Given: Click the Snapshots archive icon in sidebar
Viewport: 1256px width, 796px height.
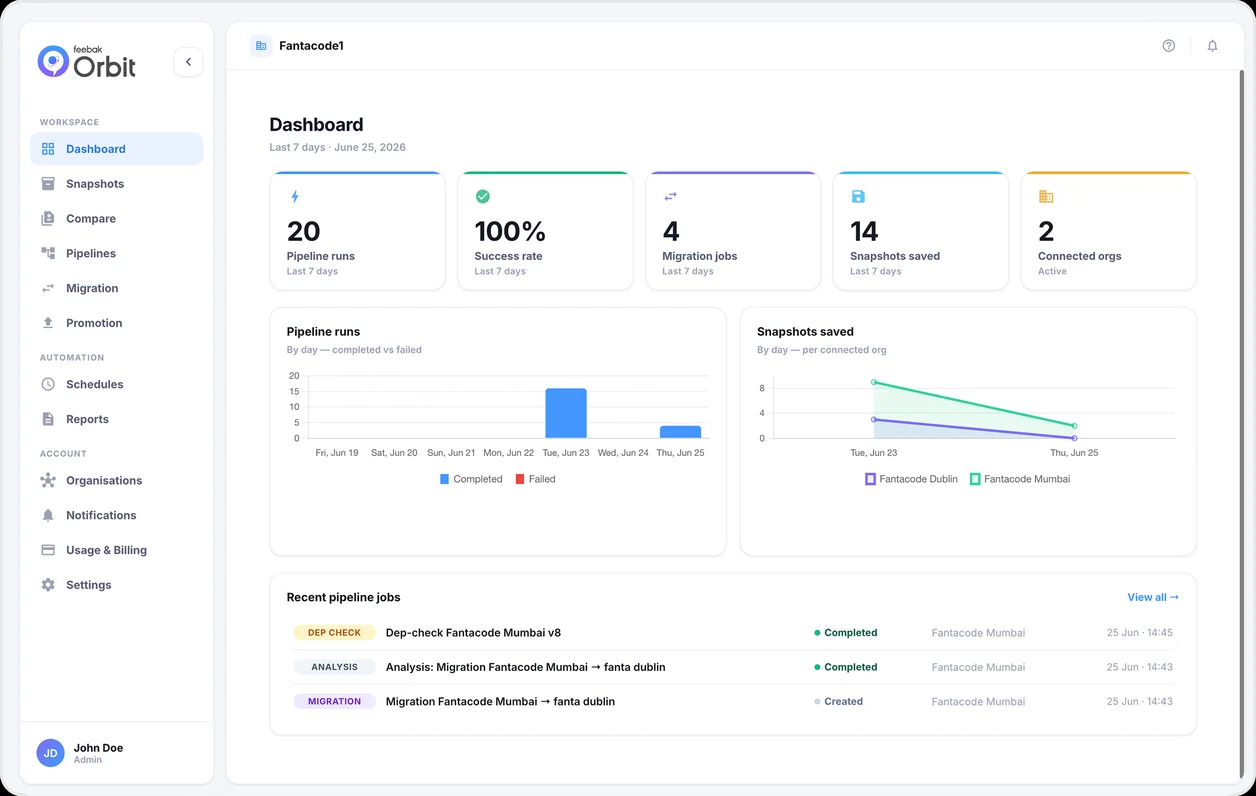Looking at the screenshot, I should point(48,184).
